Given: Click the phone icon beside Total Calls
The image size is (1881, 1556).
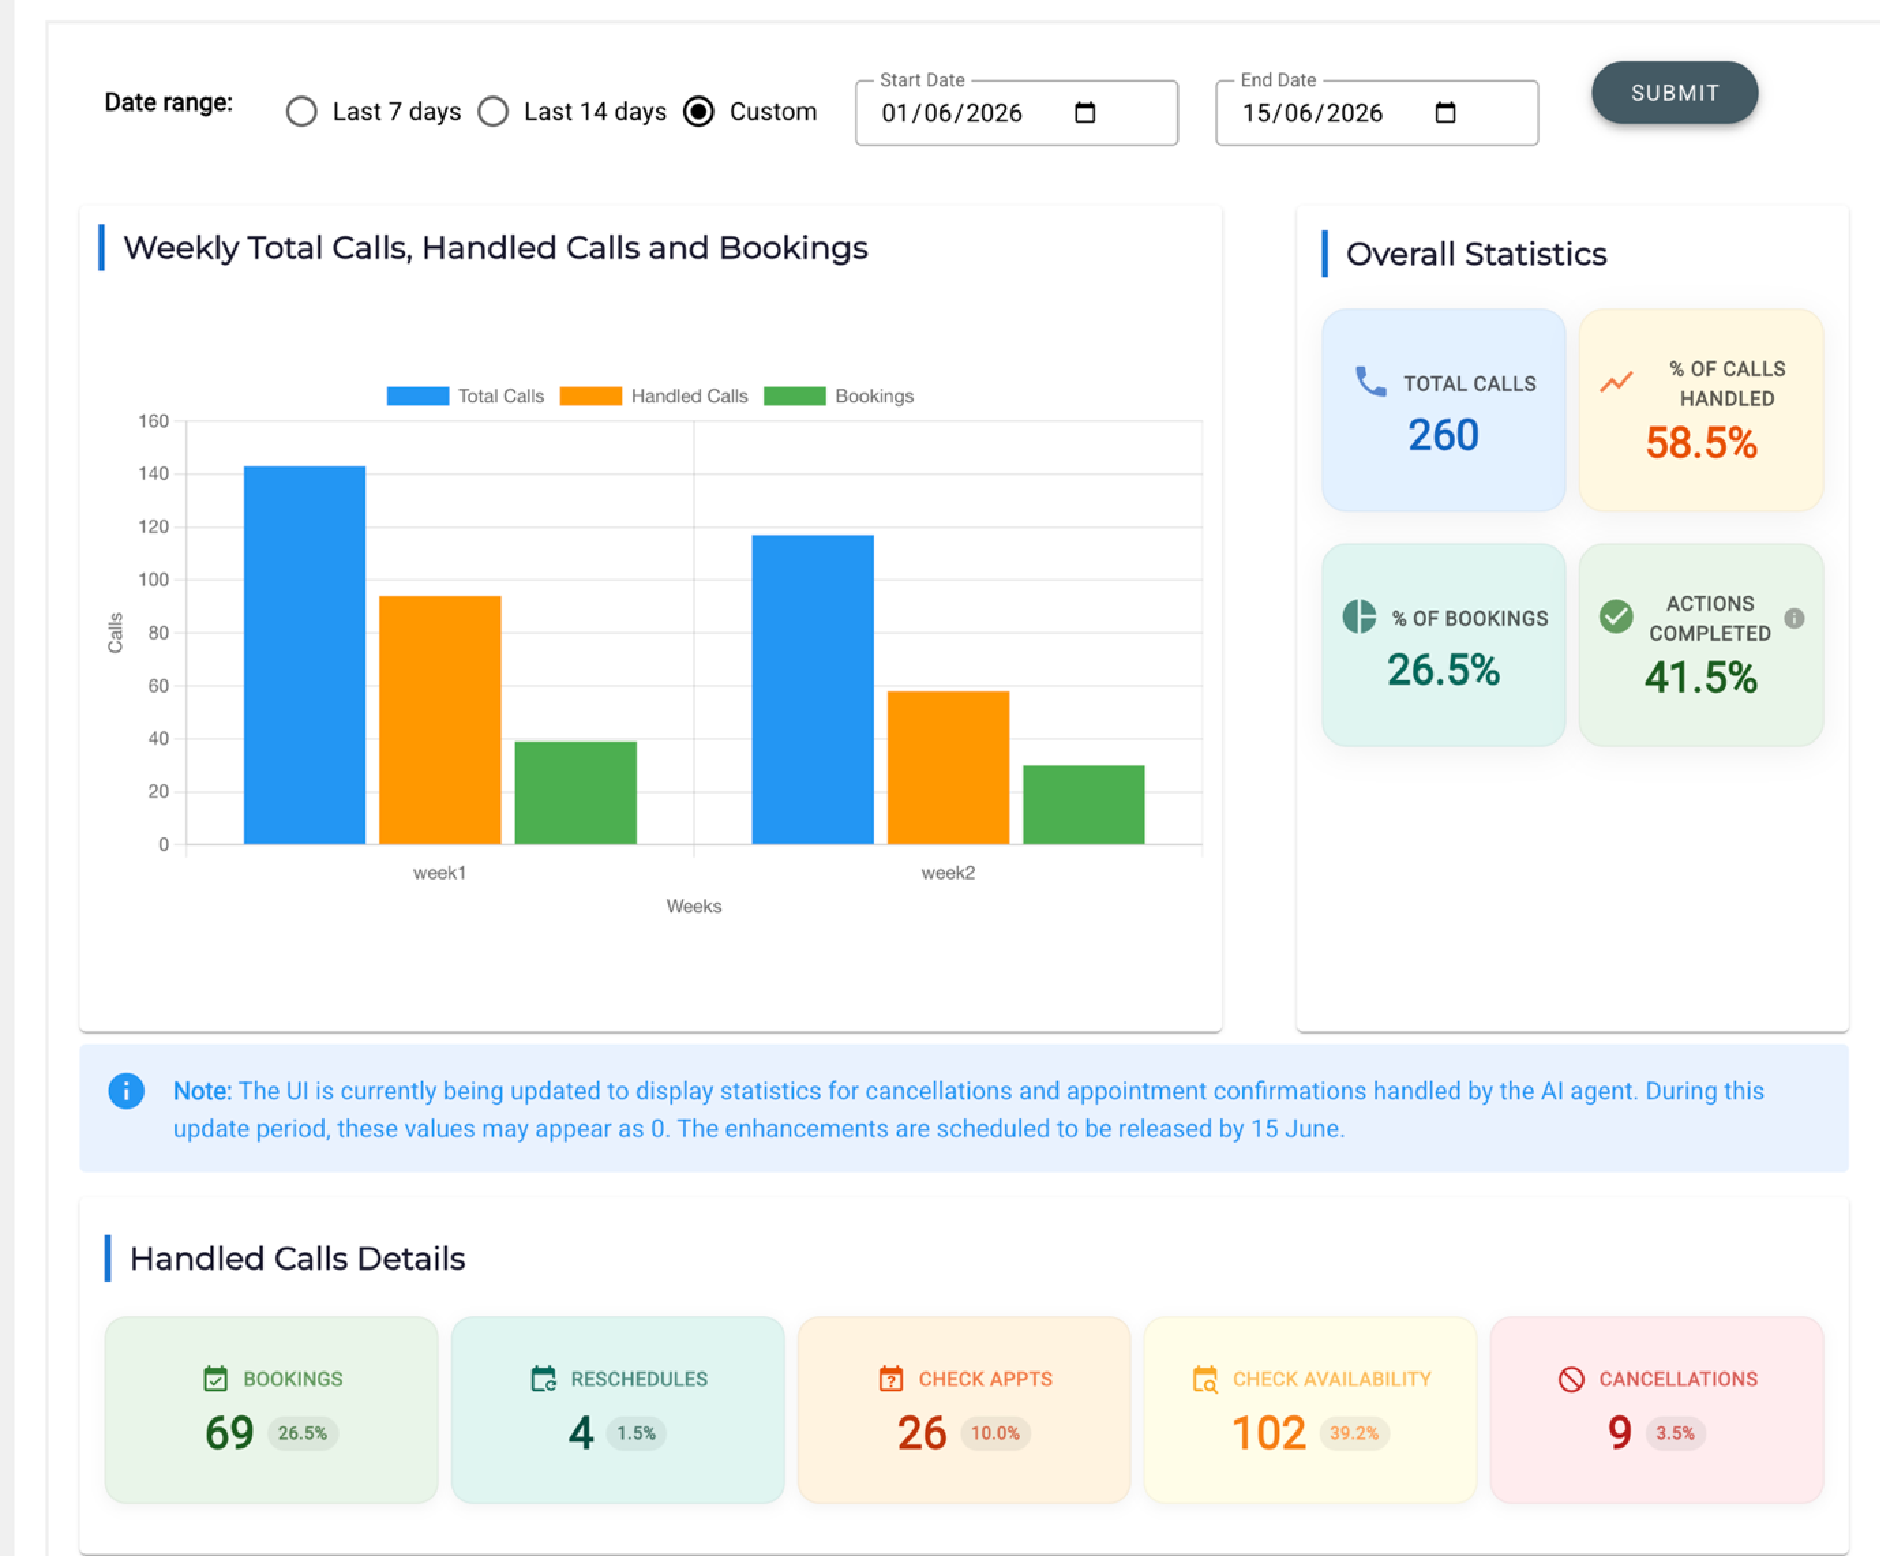Looking at the screenshot, I should [1370, 382].
